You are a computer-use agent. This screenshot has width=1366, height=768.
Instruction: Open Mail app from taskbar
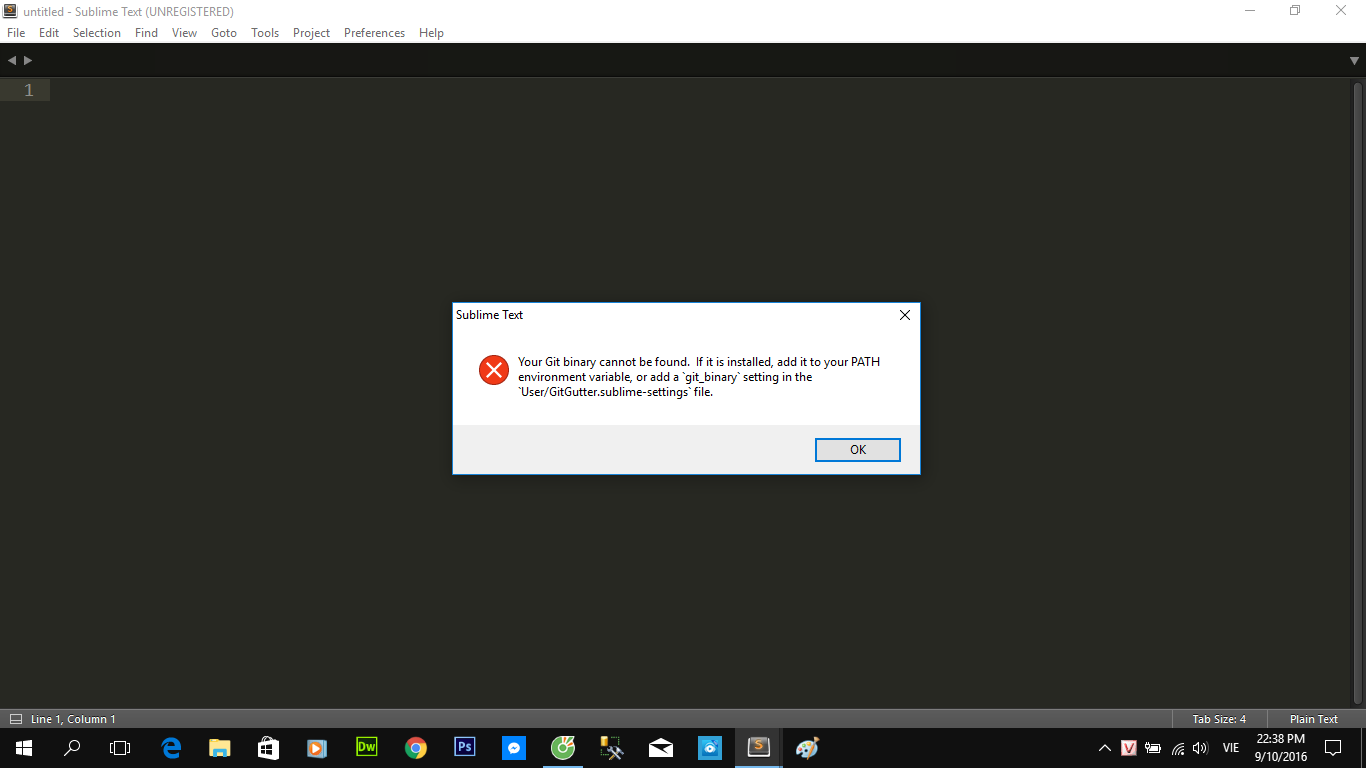[x=661, y=748]
